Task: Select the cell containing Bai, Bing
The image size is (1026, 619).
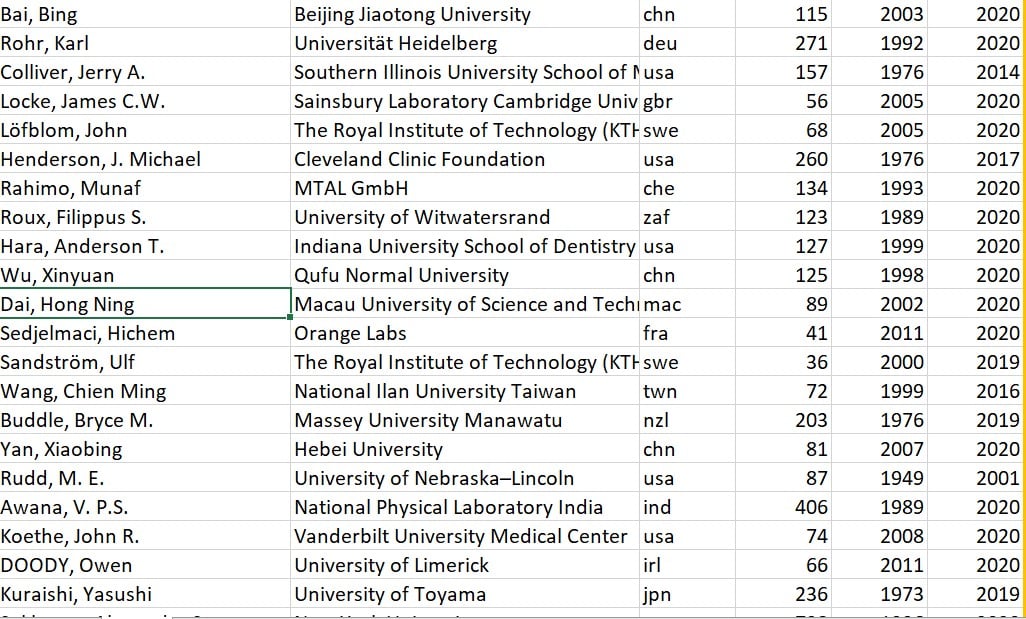Action: coord(145,14)
